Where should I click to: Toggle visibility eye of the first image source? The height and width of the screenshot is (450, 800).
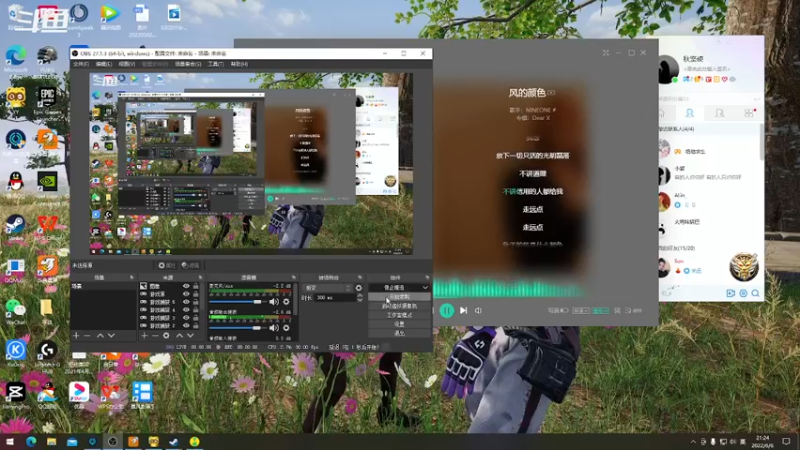186,286
